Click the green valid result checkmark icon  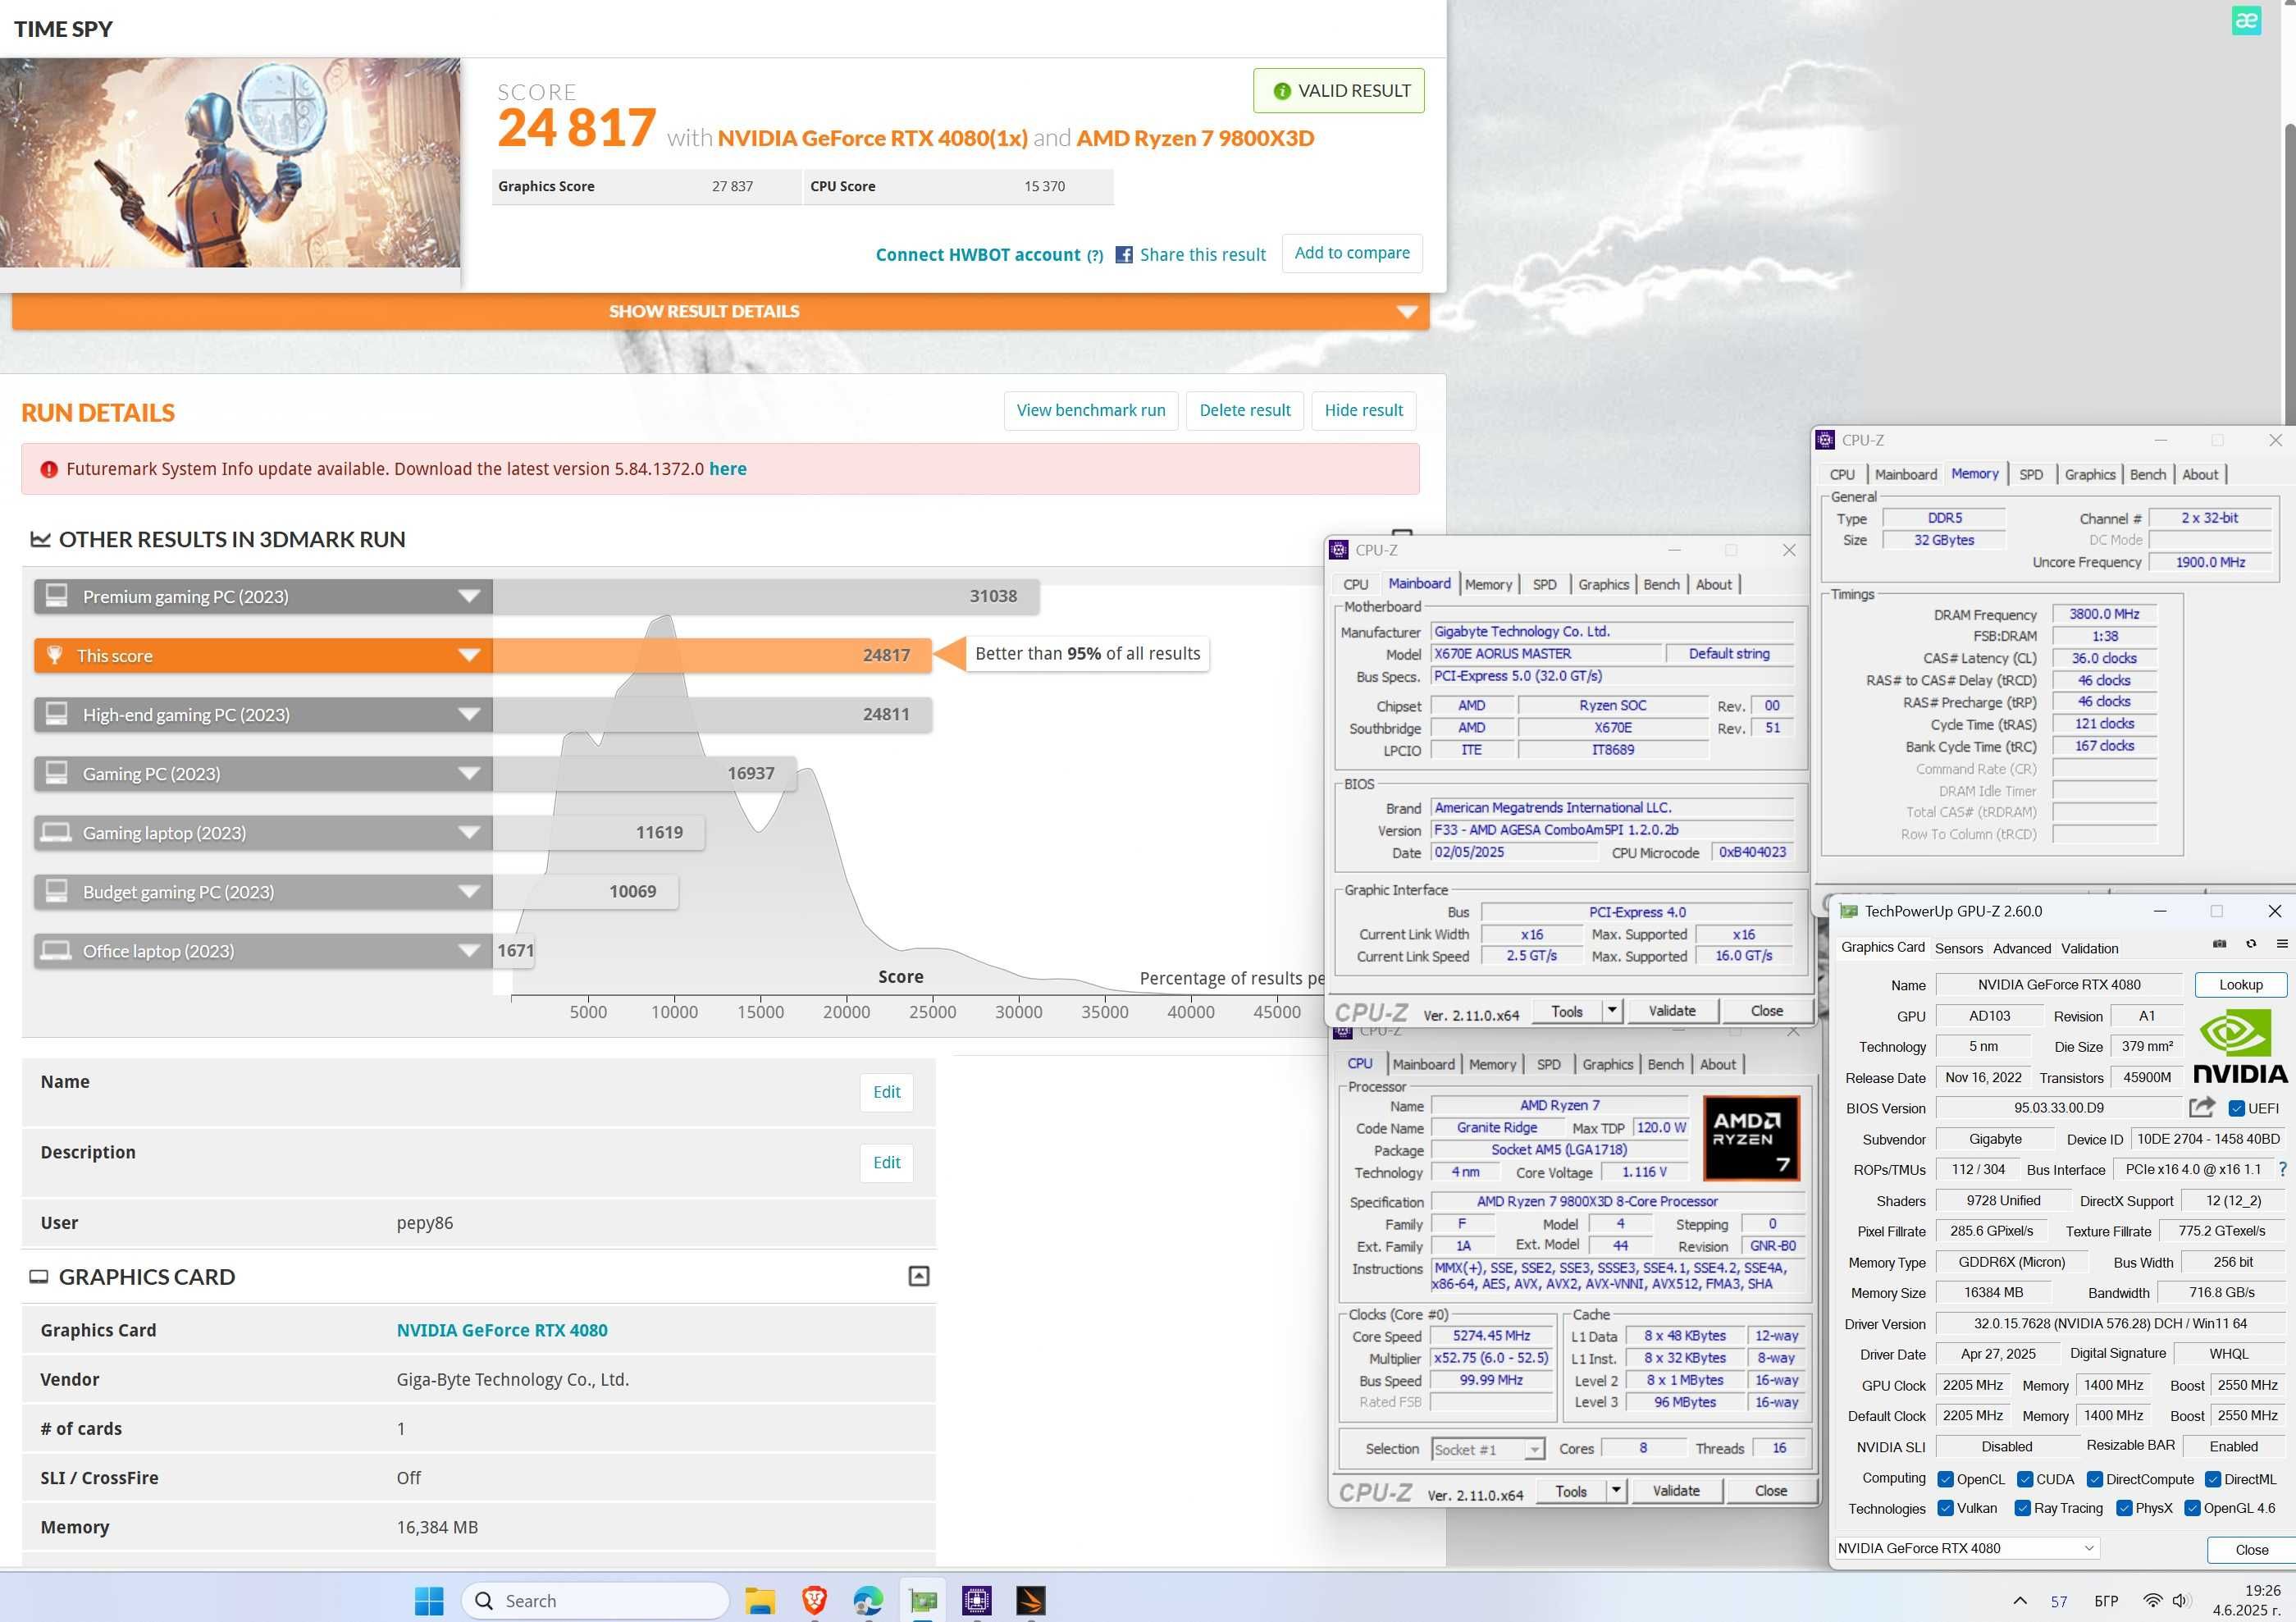(1282, 91)
